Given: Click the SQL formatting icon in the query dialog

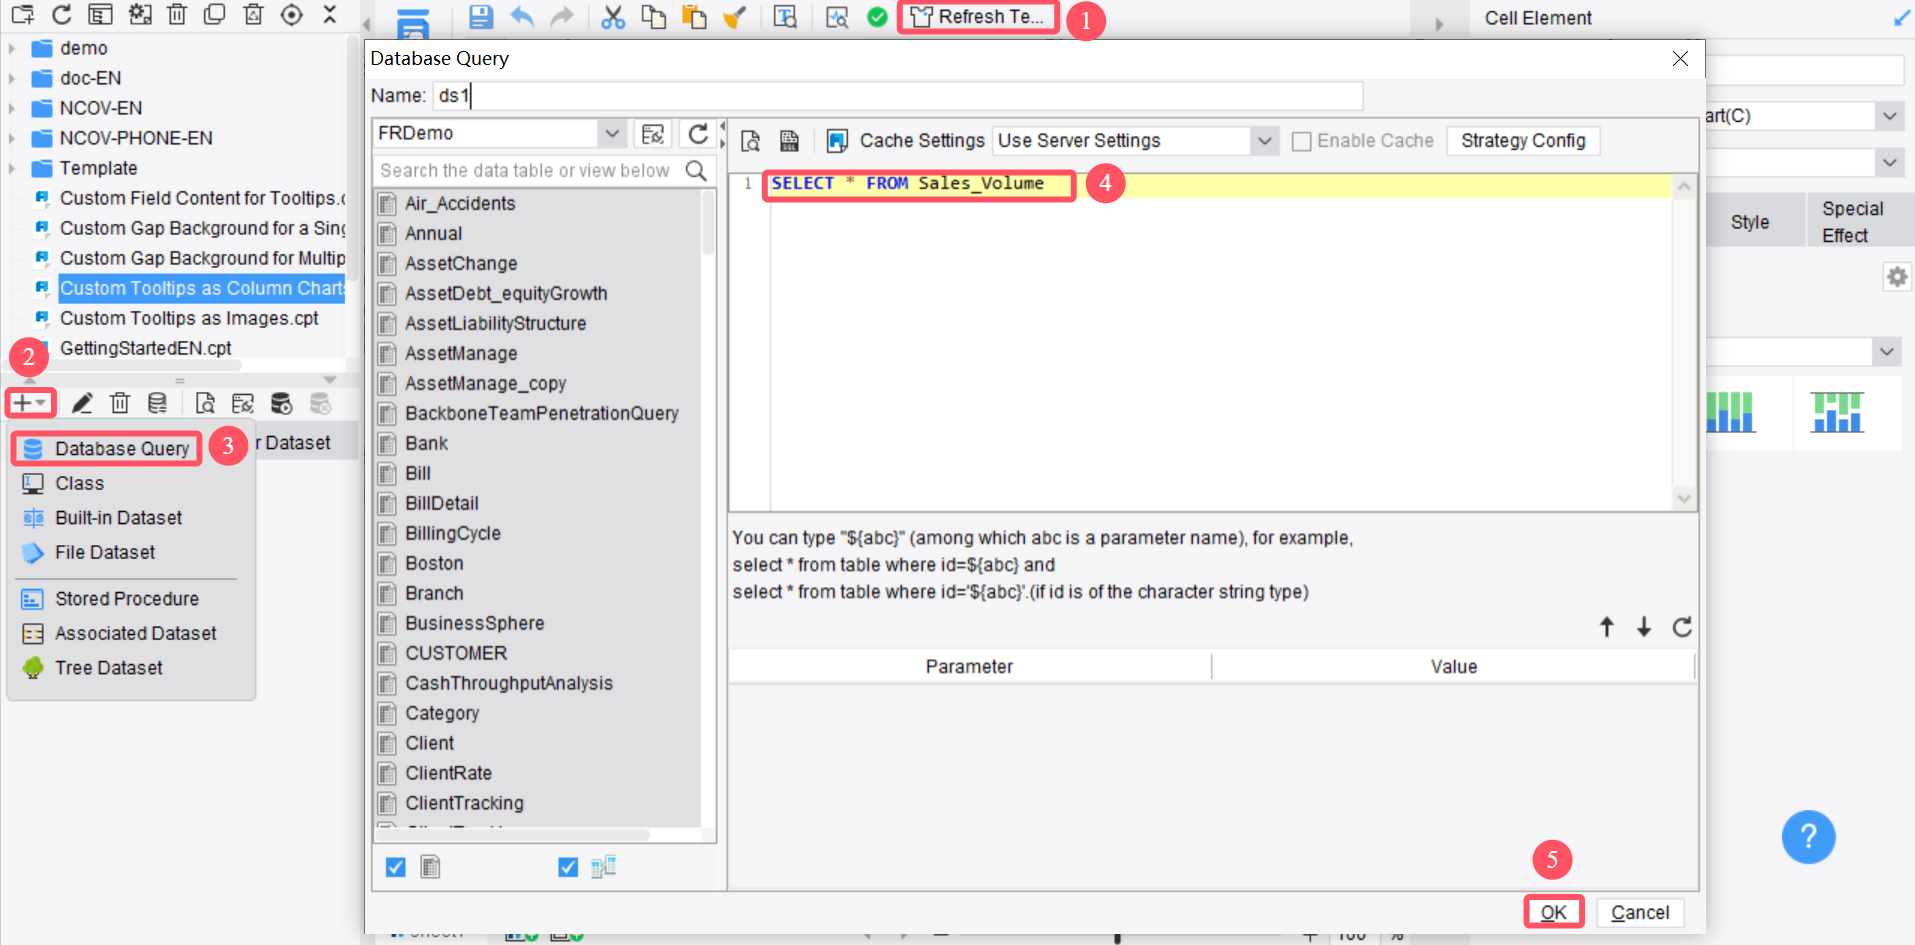Looking at the screenshot, I should pos(790,141).
